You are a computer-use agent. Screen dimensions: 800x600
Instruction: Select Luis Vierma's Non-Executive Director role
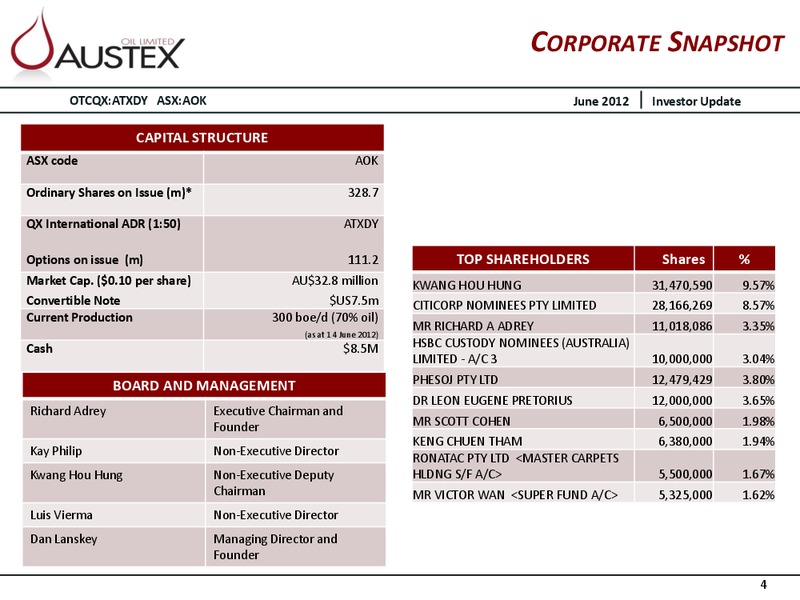[x=276, y=515]
